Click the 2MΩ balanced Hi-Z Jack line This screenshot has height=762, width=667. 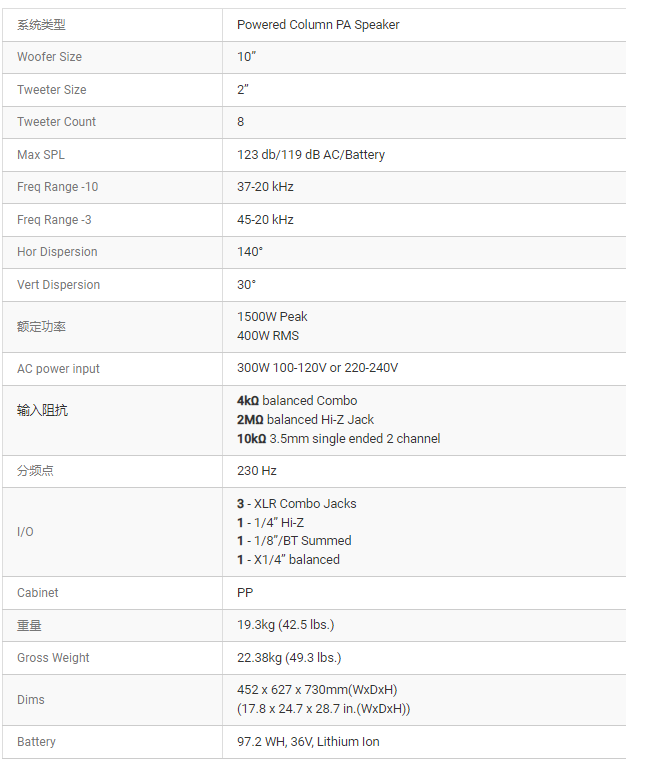(305, 420)
